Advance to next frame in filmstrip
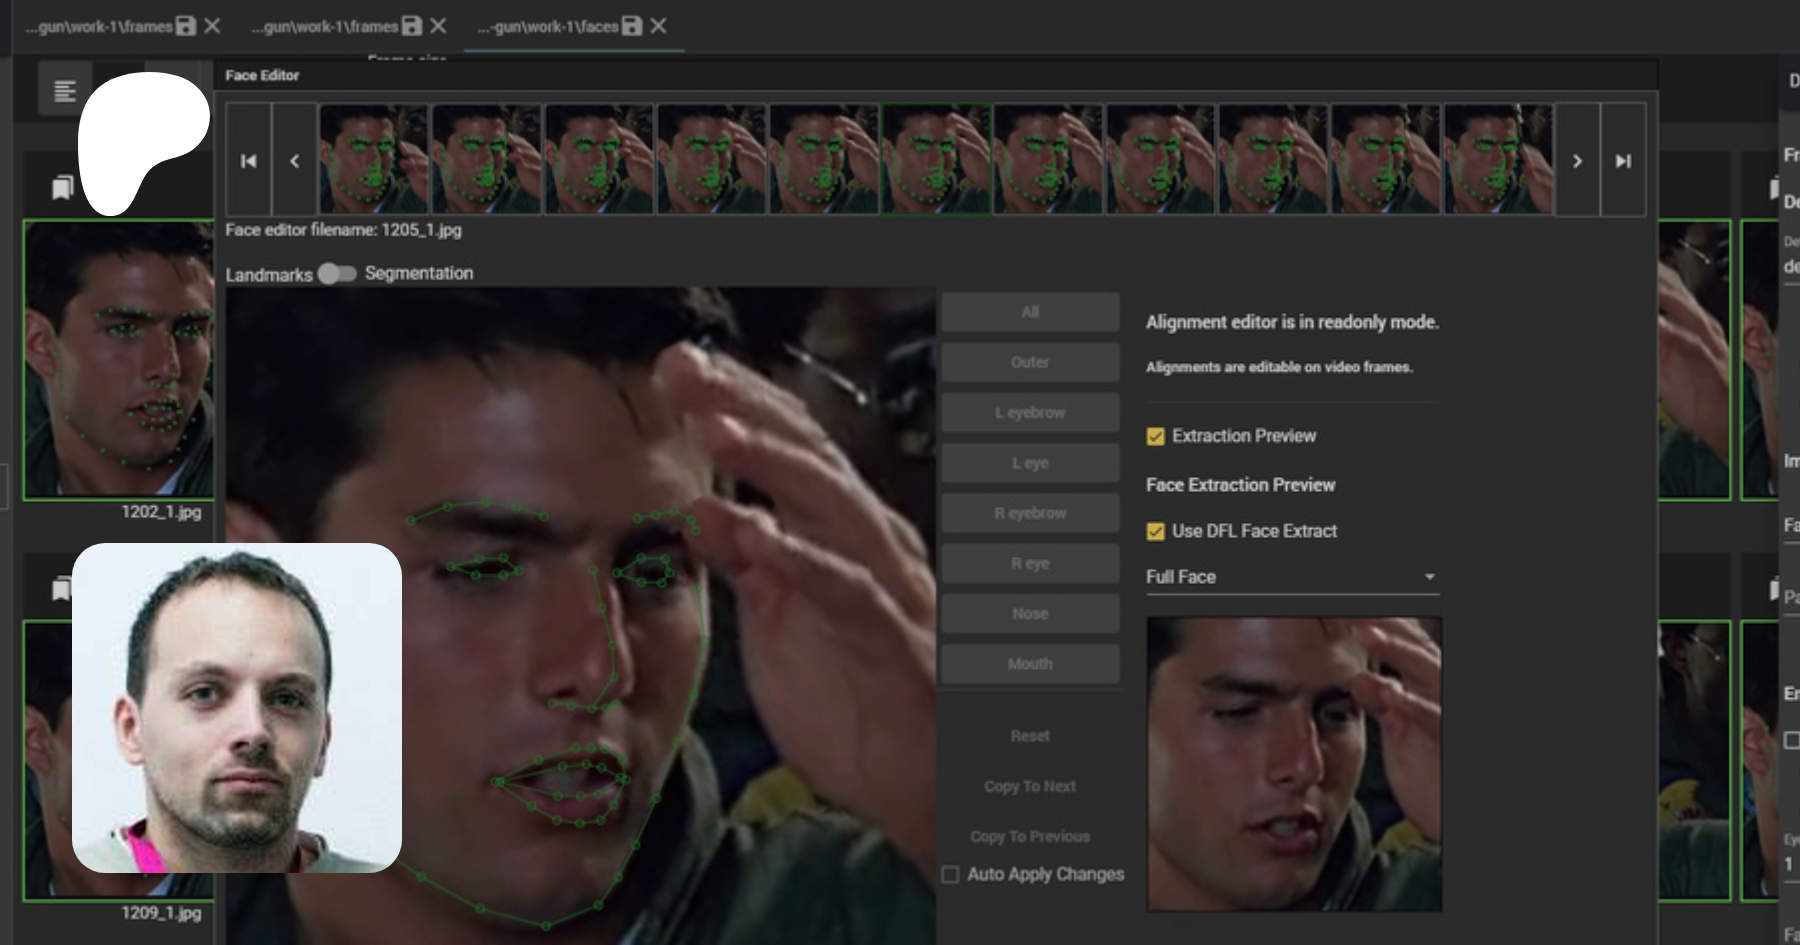 click(1577, 161)
